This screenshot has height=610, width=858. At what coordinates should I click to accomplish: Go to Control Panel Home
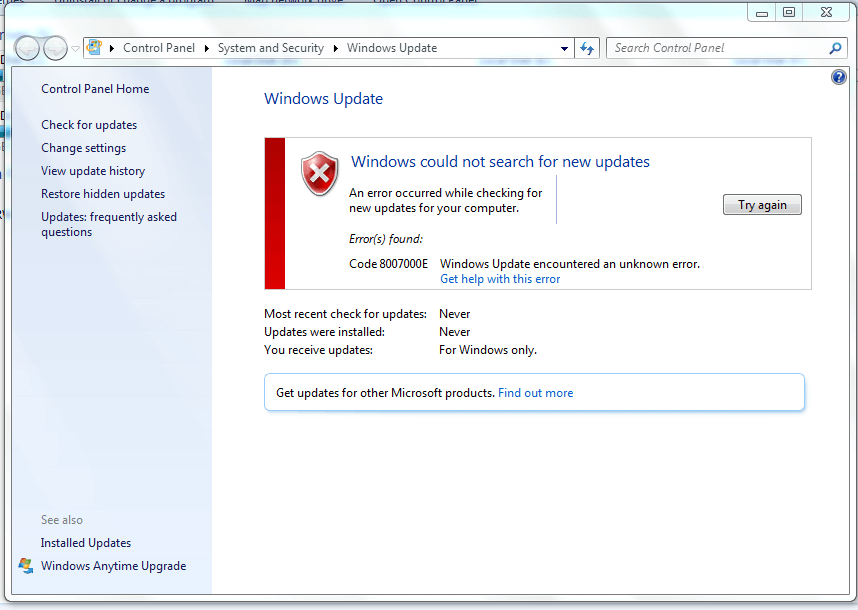point(95,89)
